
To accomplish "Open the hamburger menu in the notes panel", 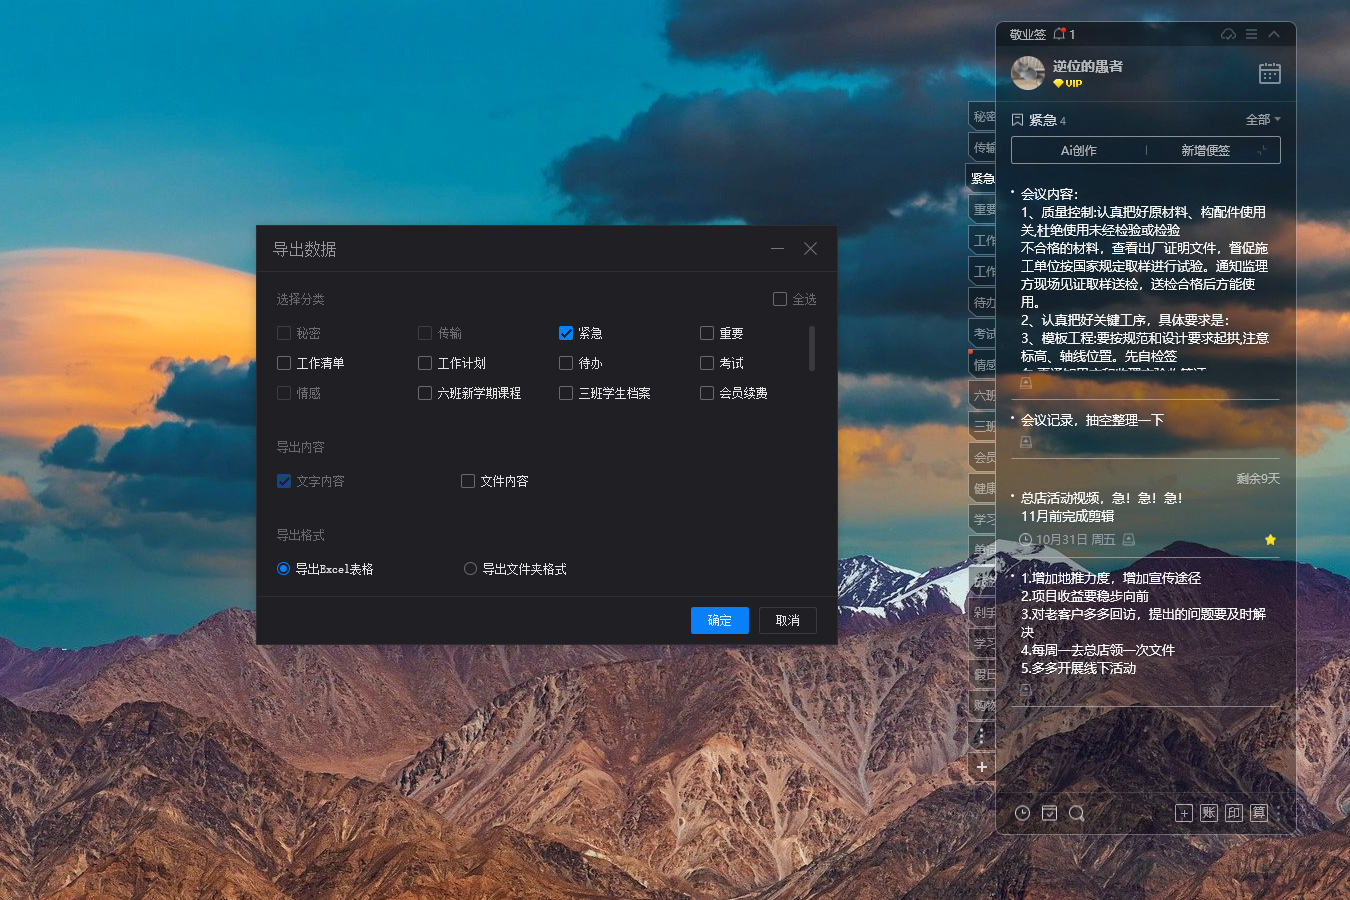I will 1251,34.
